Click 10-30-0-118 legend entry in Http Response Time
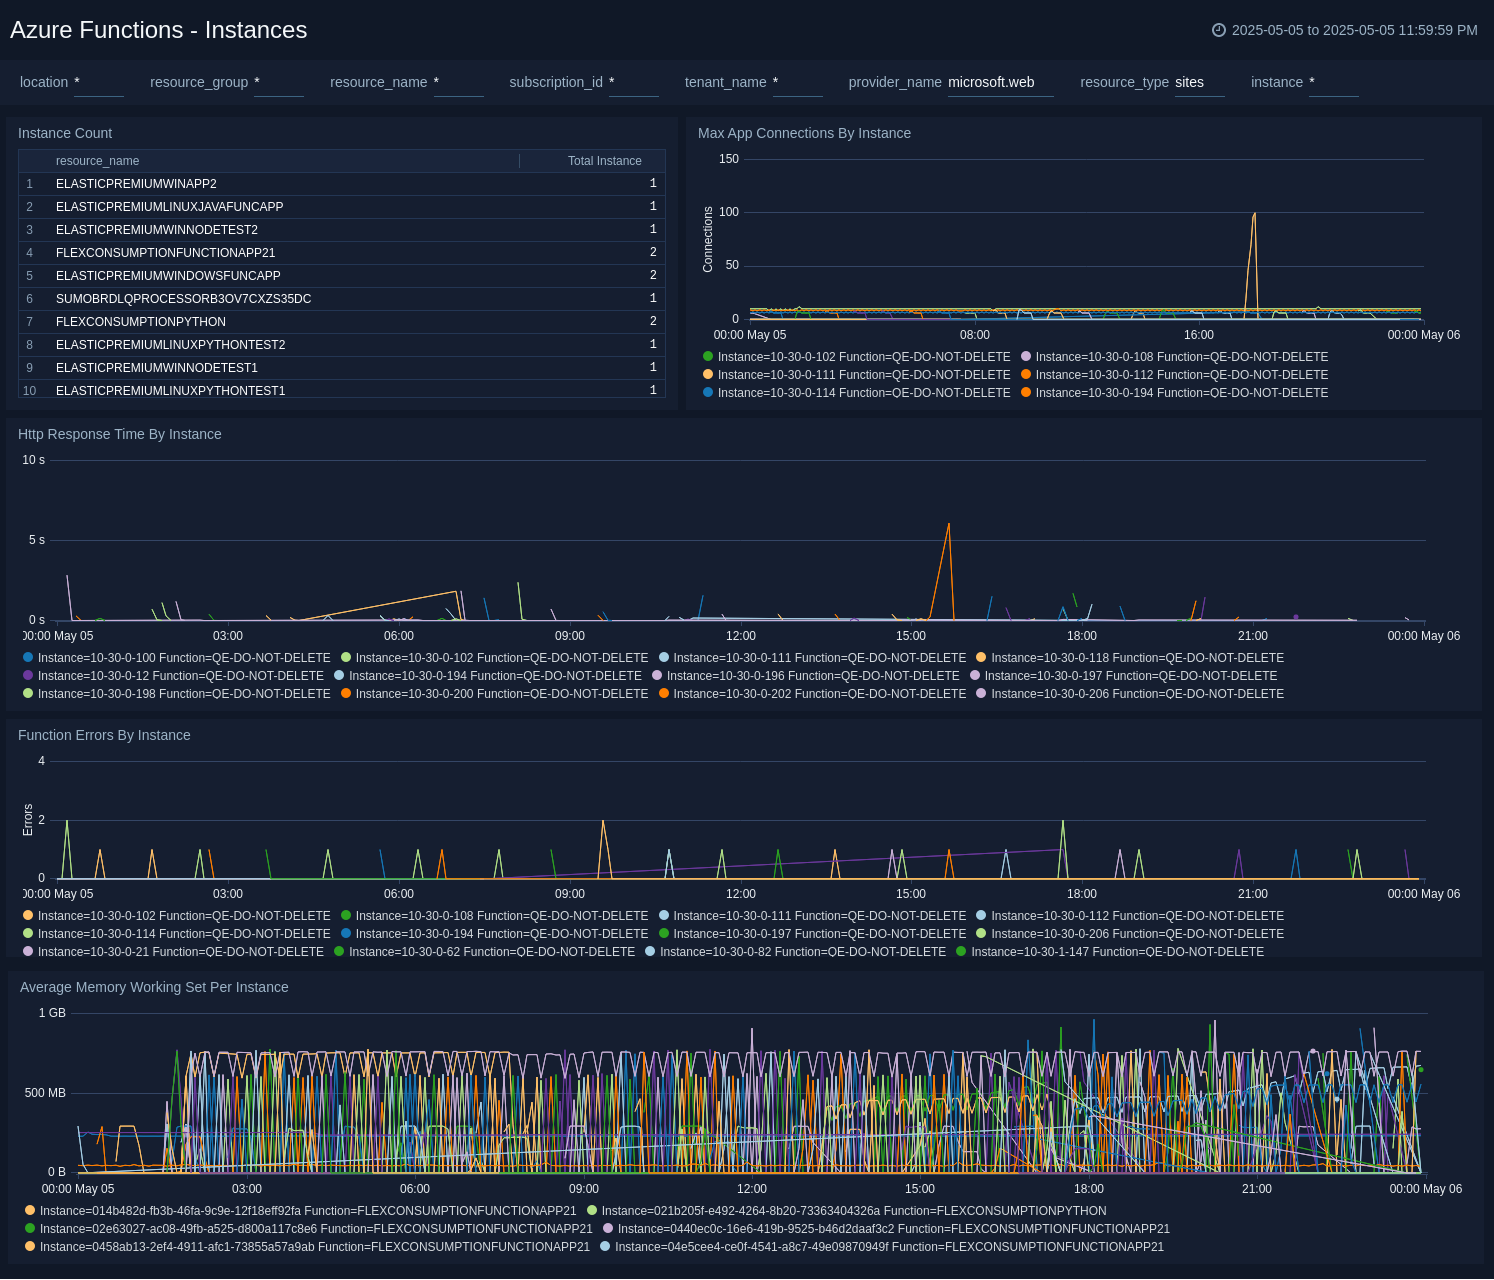The height and width of the screenshot is (1280, 1494). 1130,658
